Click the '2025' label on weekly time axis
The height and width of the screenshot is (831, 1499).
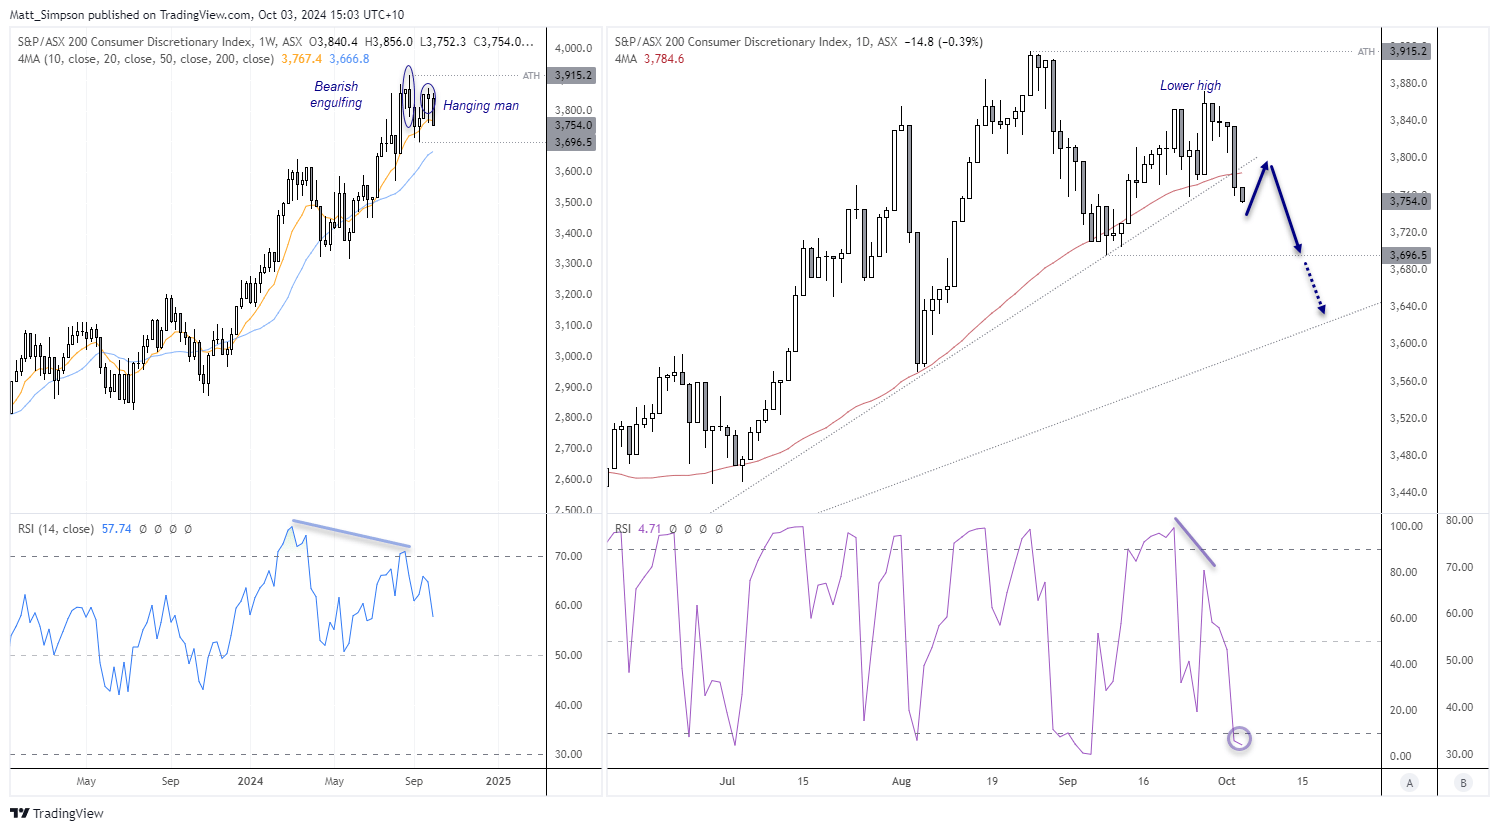click(498, 781)
